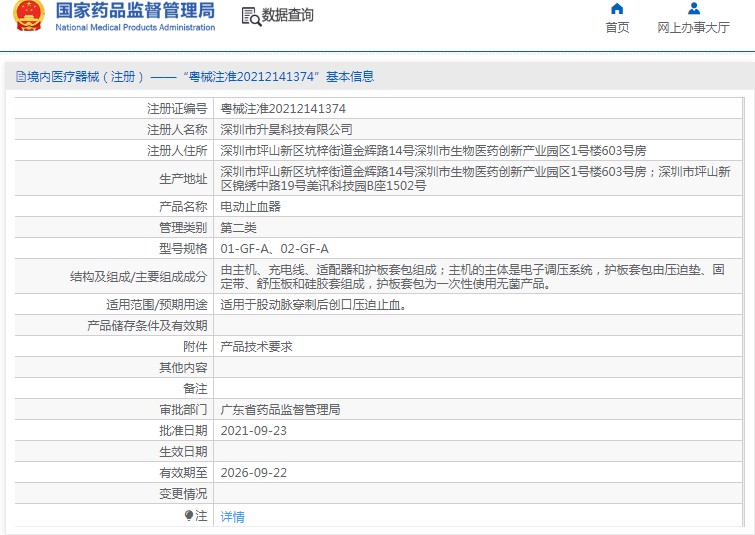Click the 产品储存条件及有效期 label
Image resolution: width=755 pixels, height=535 pixels.
[x=147, y=326]
